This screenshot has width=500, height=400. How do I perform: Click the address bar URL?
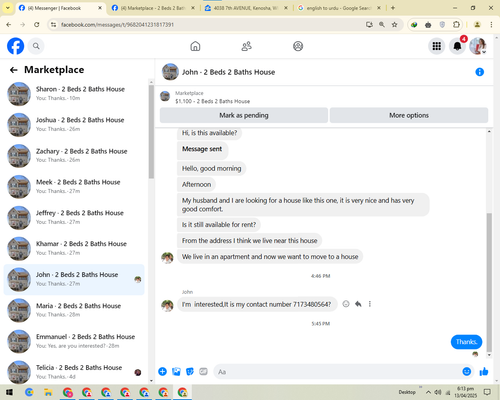118,25
